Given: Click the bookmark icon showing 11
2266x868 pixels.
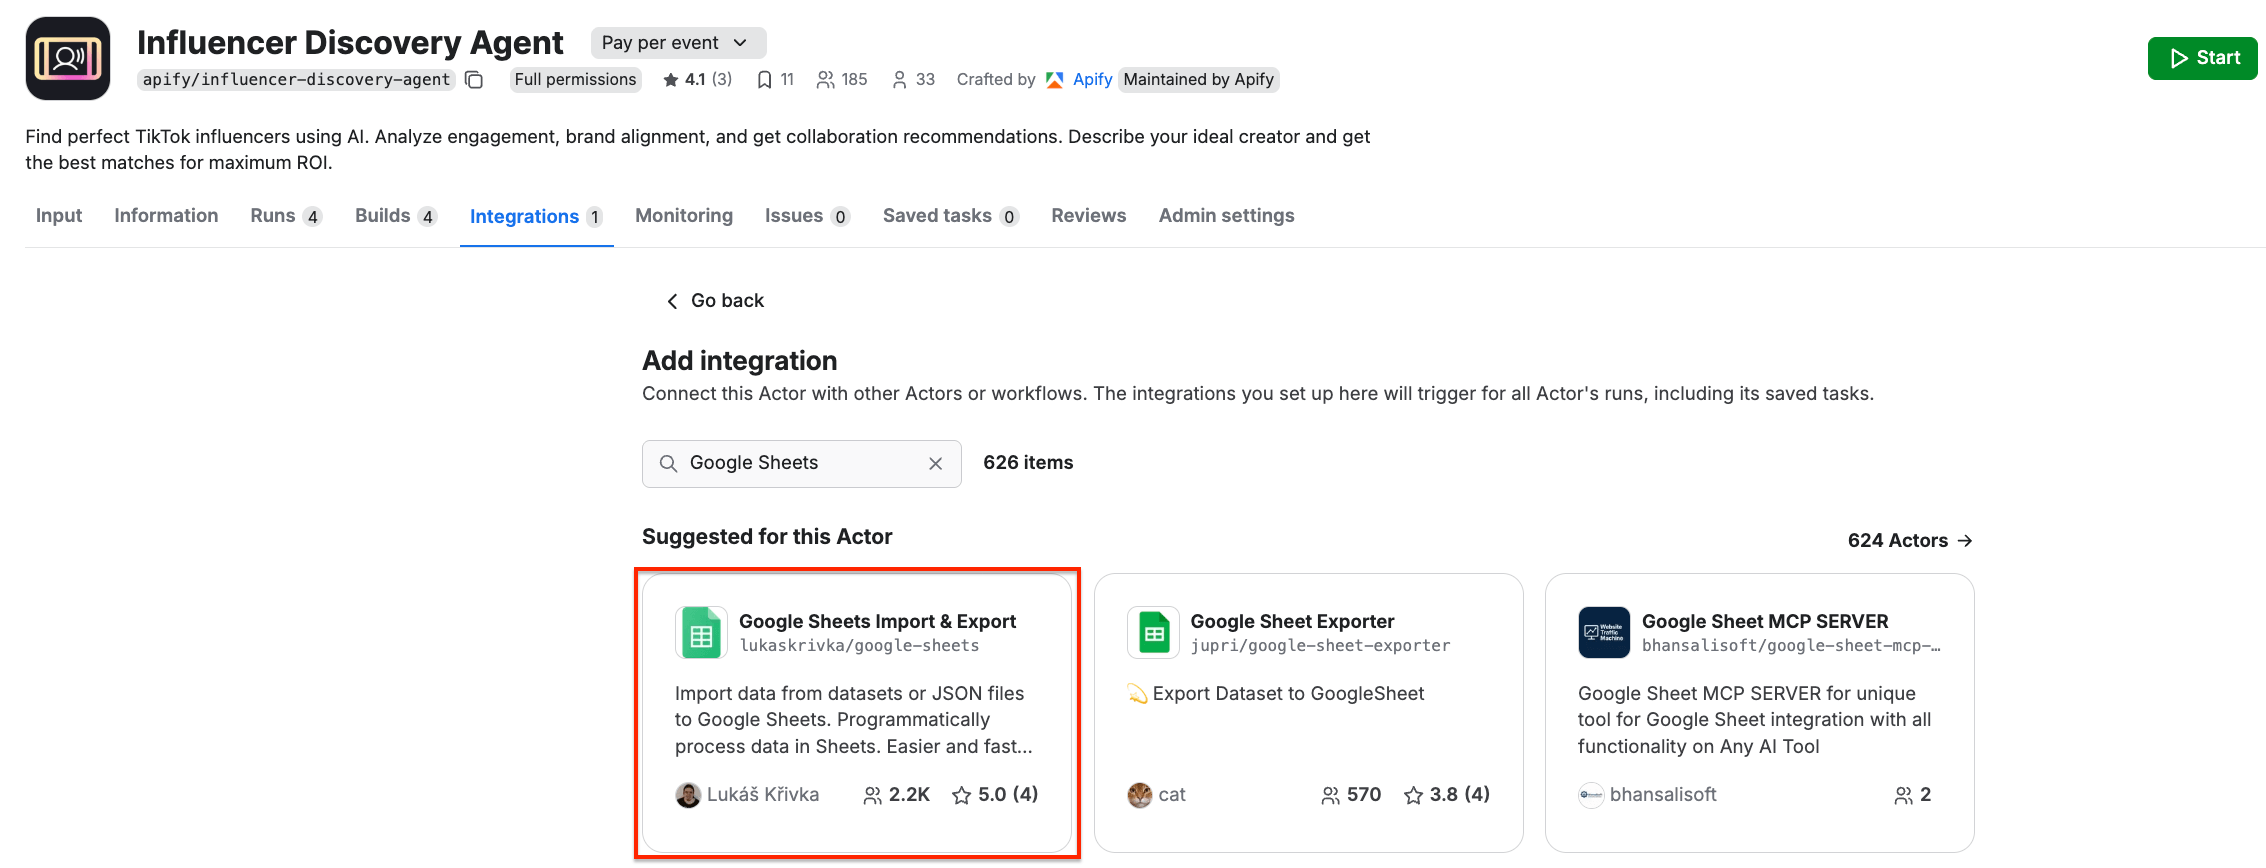Looking at the screenshot, I should [764, 80].
